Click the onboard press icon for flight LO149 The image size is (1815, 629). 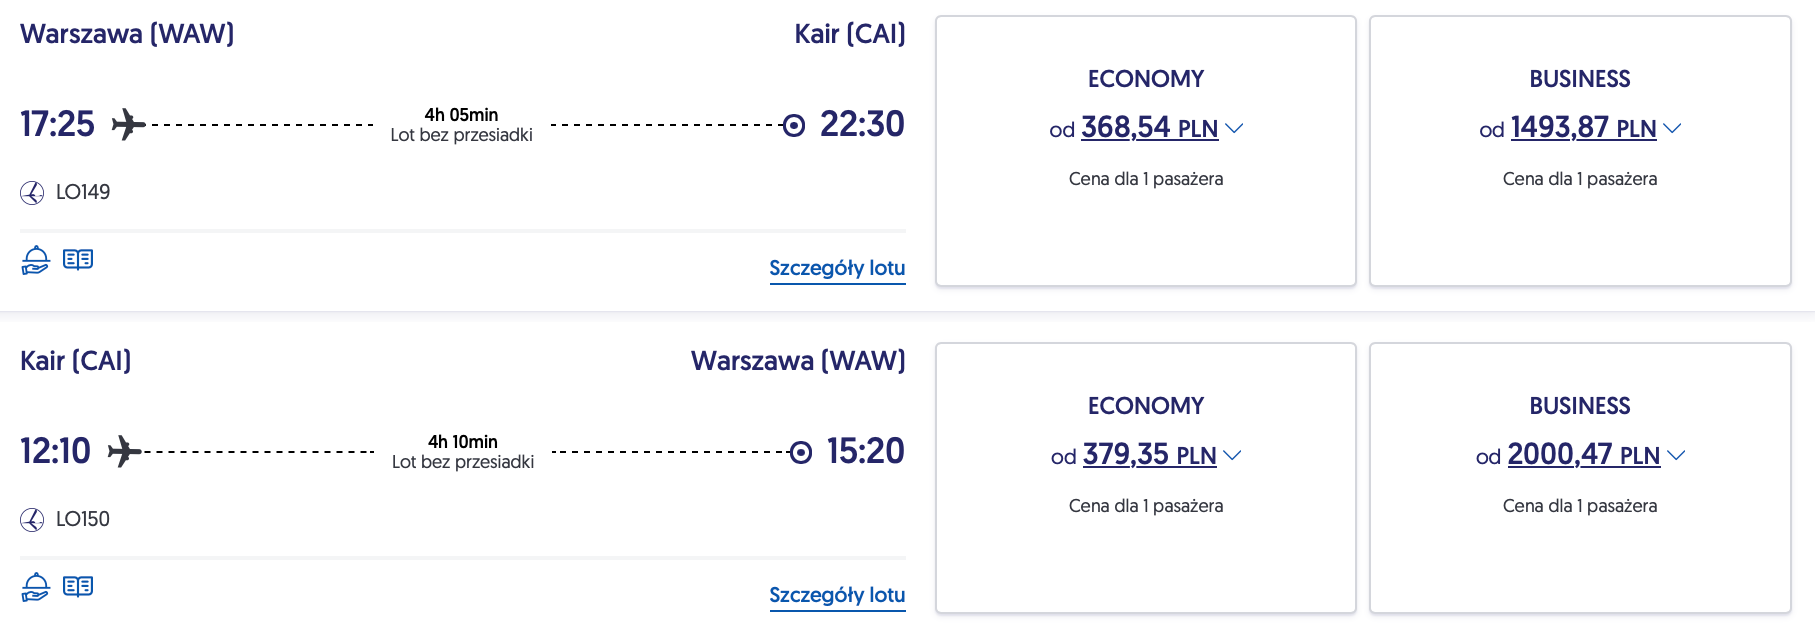pyautogui.click(x=78, y=260)
